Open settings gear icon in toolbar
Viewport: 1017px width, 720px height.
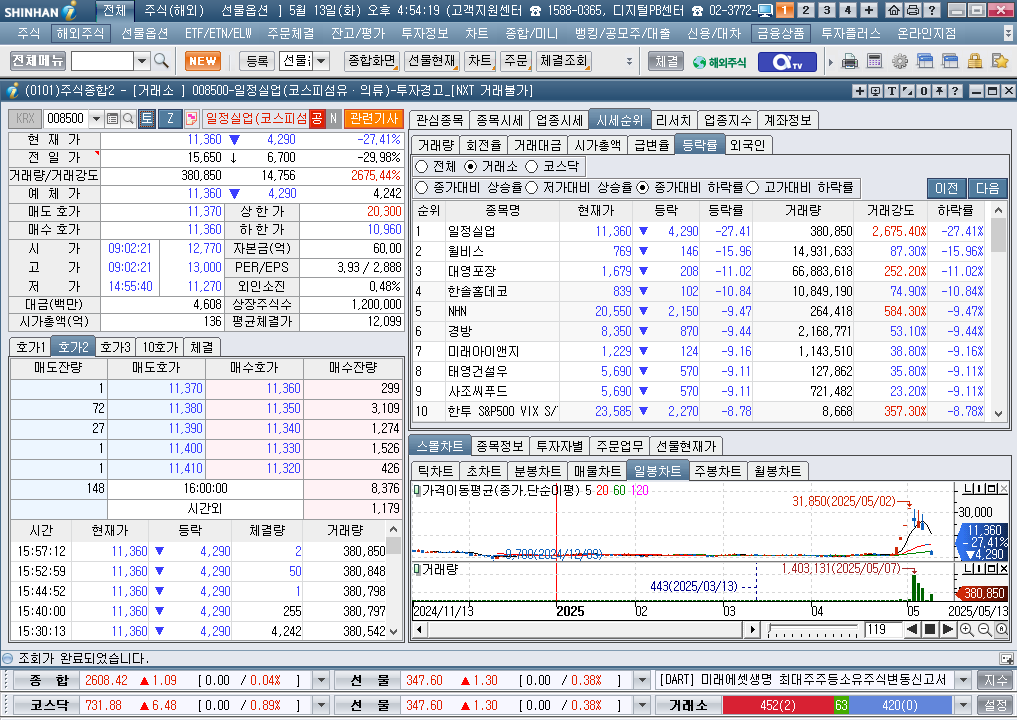pos(900,62)
